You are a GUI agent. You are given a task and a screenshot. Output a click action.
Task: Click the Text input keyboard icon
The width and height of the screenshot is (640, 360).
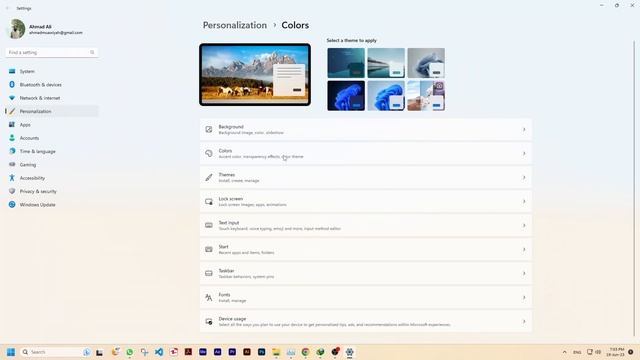(x=209, y=225)
